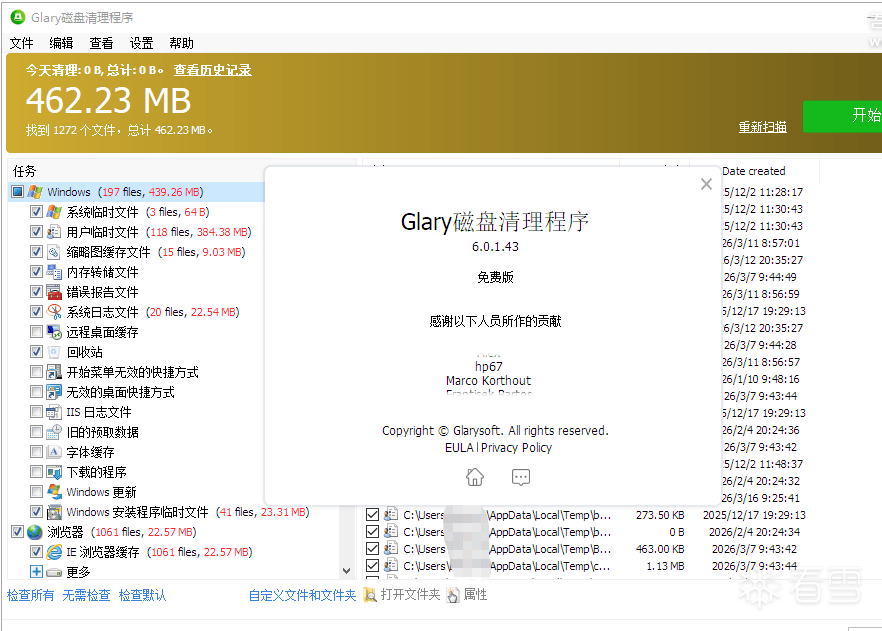Click the 系统日志文件 icon
This screenshot has height=631, width=882.
[x=54, y=312]
